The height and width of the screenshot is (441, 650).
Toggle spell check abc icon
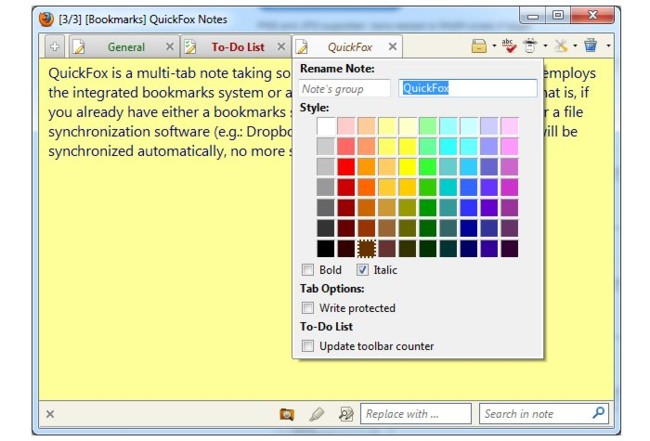point(509,46)
